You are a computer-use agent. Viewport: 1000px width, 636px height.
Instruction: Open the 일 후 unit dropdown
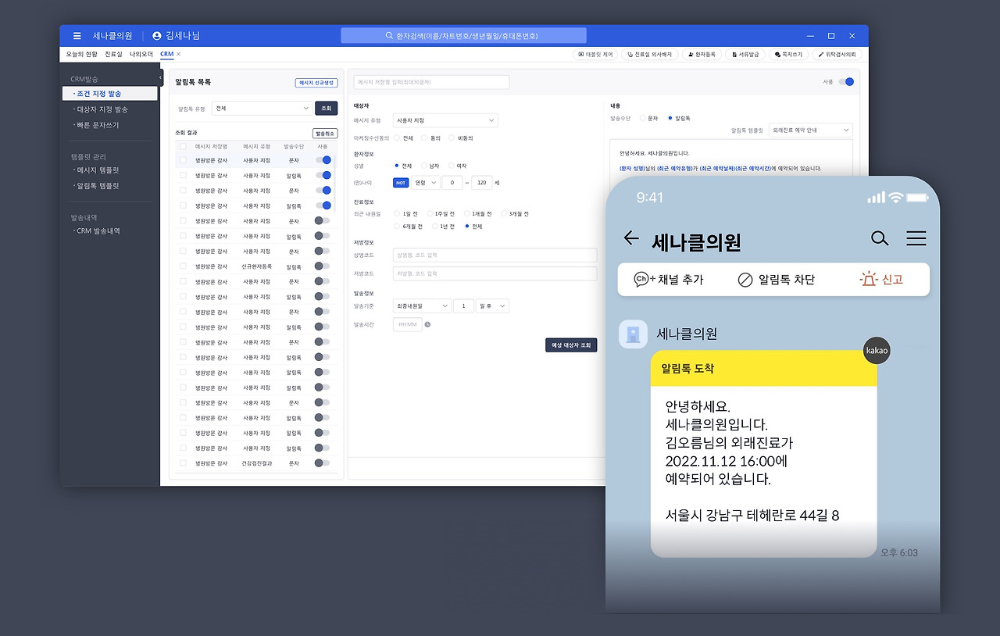tap(492, 306)
